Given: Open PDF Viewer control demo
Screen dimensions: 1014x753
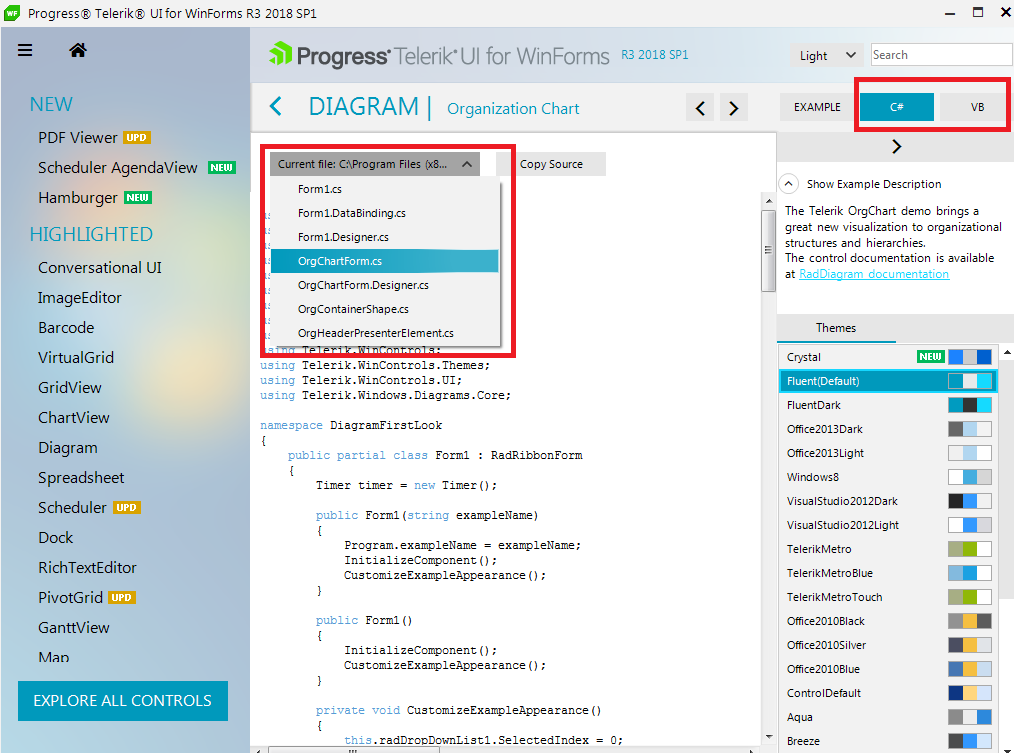Looking at the screenshot, I should pyautogui.click(x=78, y=138).
